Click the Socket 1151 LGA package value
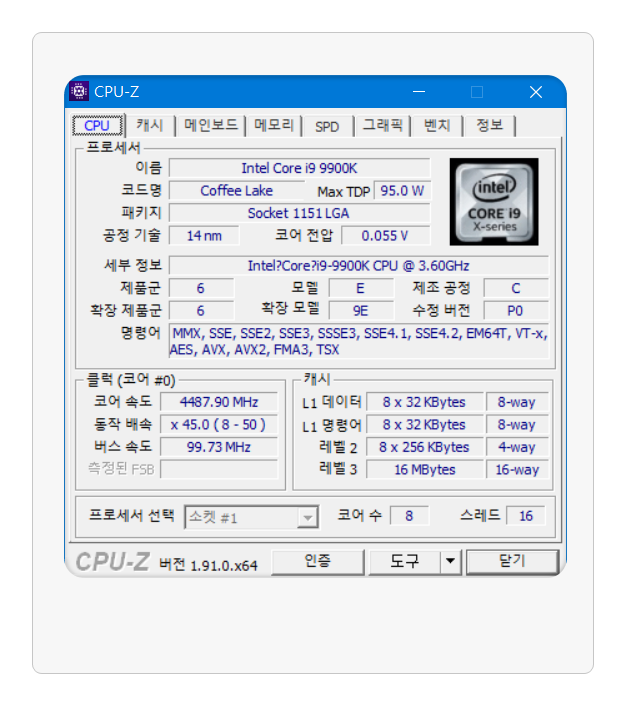Screen dimensions: 626x706 299,213
